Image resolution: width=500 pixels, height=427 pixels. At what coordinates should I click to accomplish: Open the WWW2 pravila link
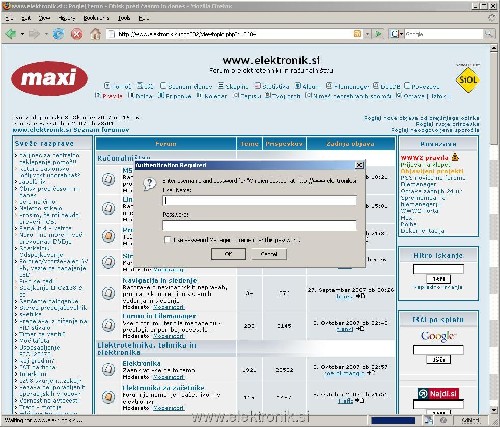point(424,158)
